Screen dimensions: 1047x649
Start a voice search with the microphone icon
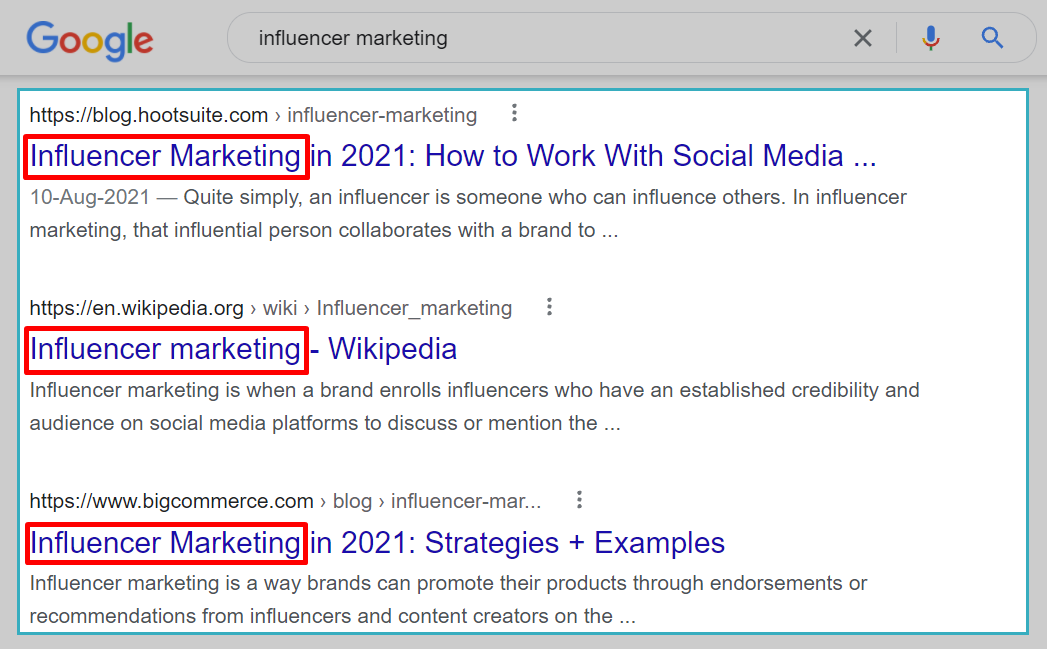point(931,37)
